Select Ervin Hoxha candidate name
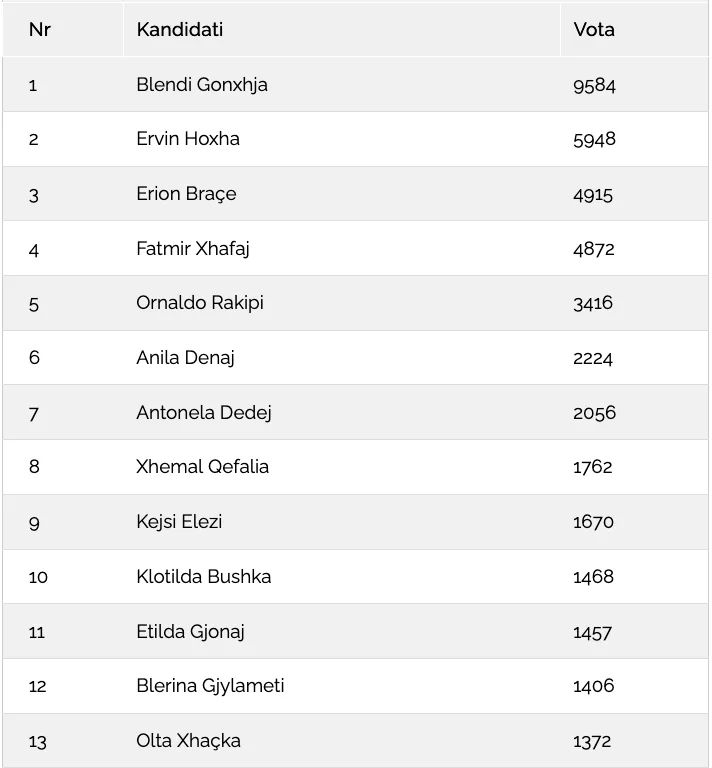This screenshot has width=712, height=768. pyautogui.click(x=188, y=139)
